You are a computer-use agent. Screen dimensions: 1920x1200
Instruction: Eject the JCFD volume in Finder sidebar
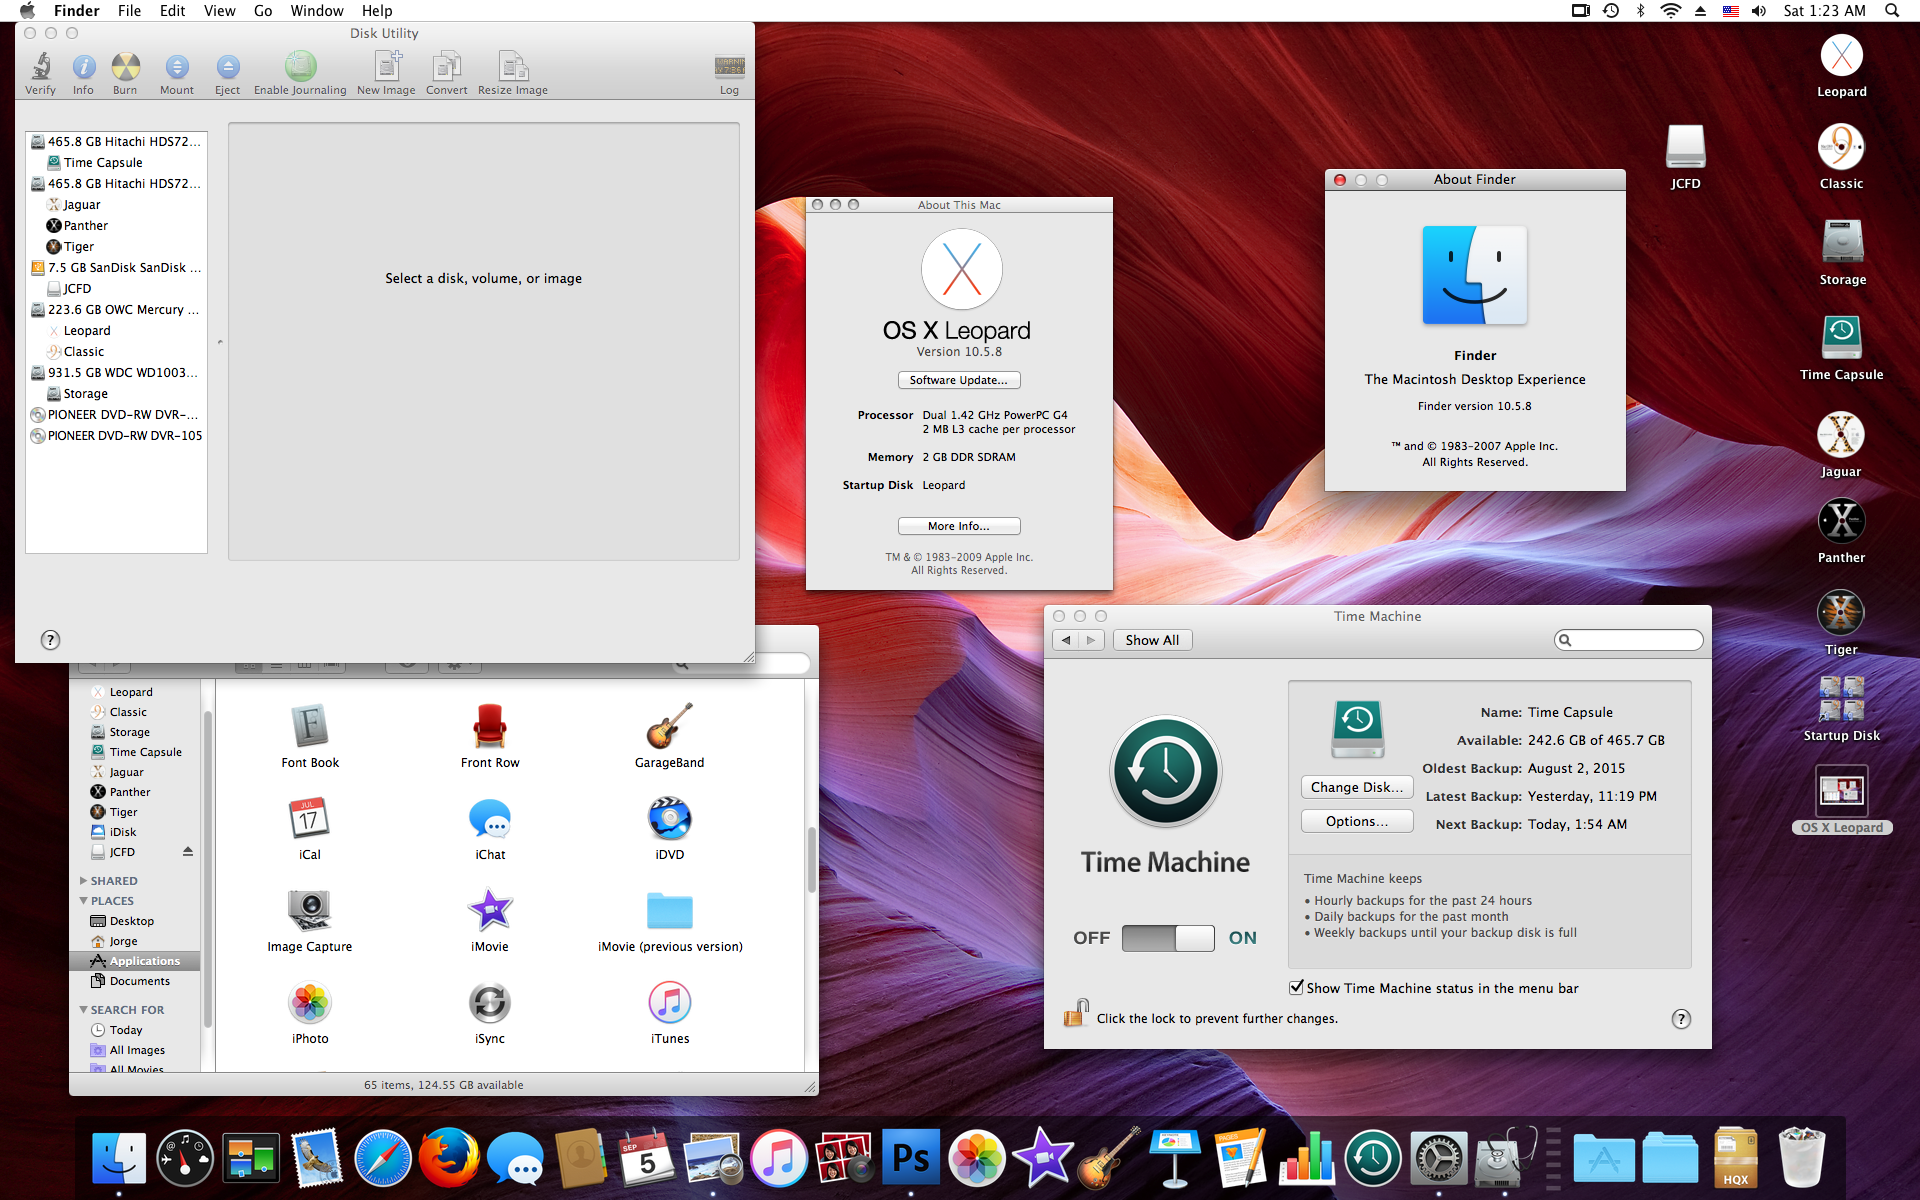click(x=187, y=851)
